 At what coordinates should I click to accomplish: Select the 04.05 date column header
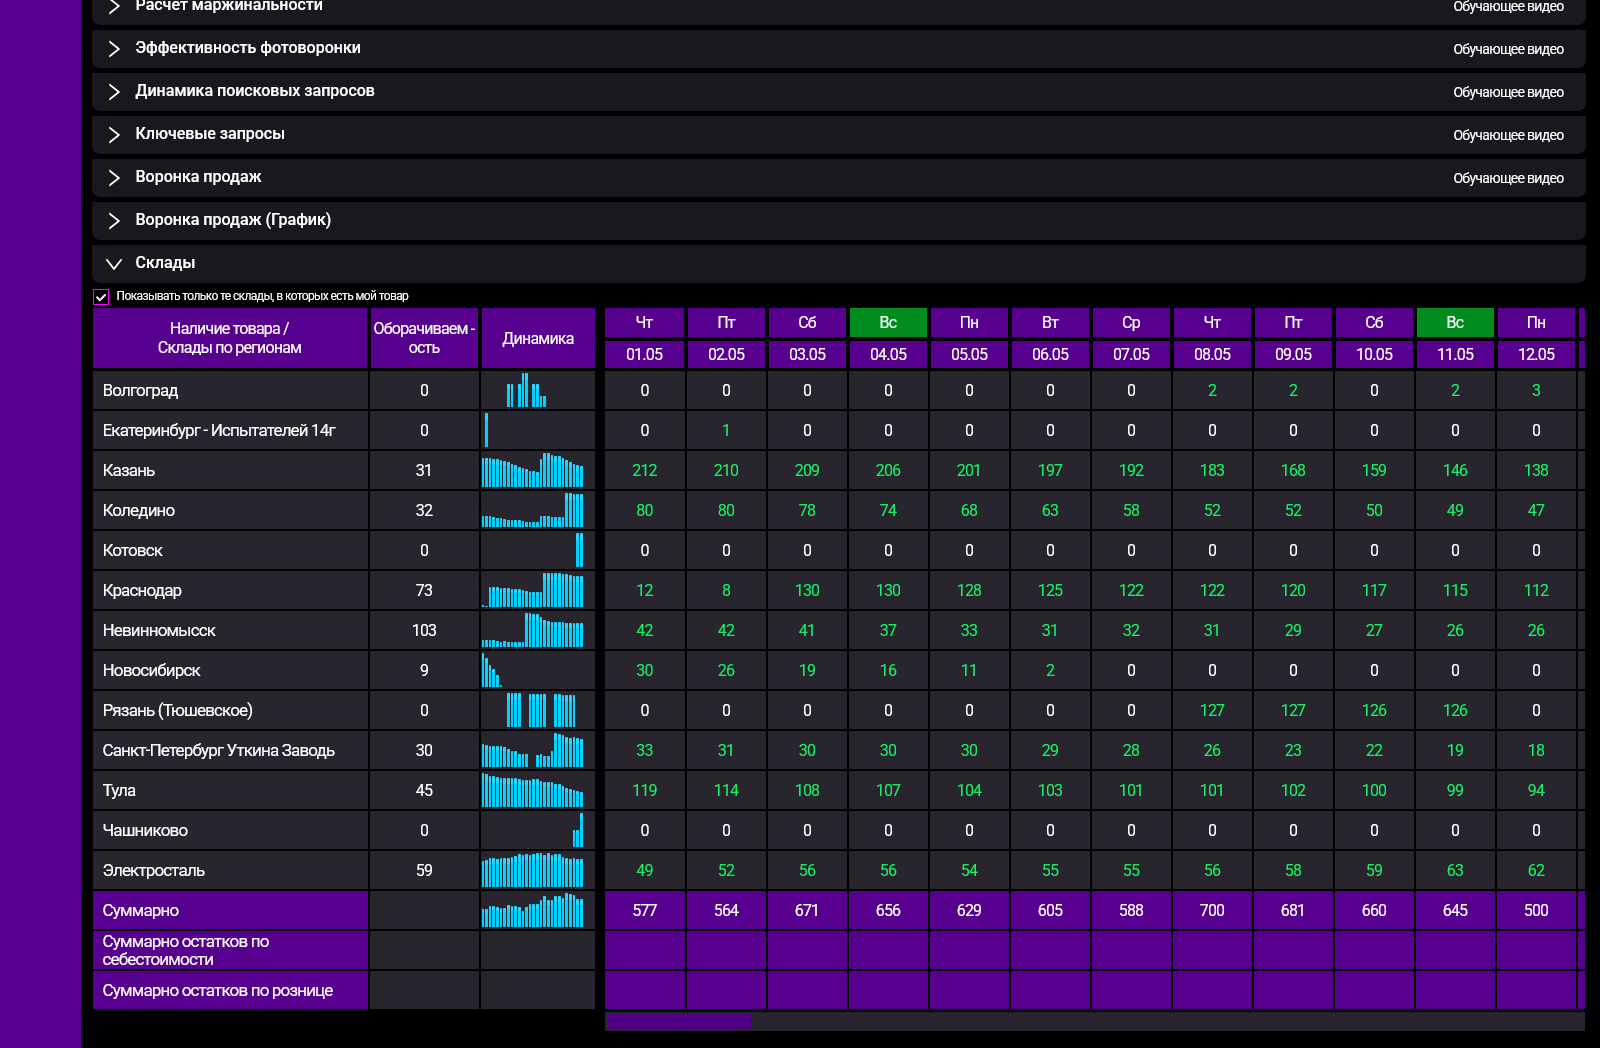(x=888, y=354)
